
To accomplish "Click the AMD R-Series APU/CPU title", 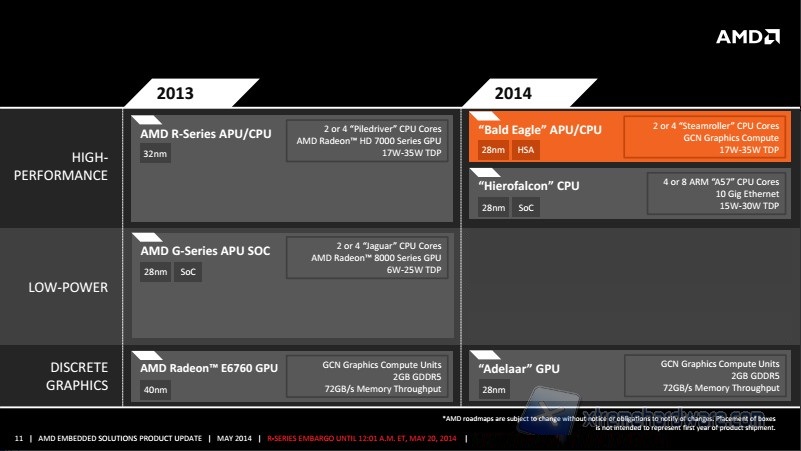I will click(203, 134).
